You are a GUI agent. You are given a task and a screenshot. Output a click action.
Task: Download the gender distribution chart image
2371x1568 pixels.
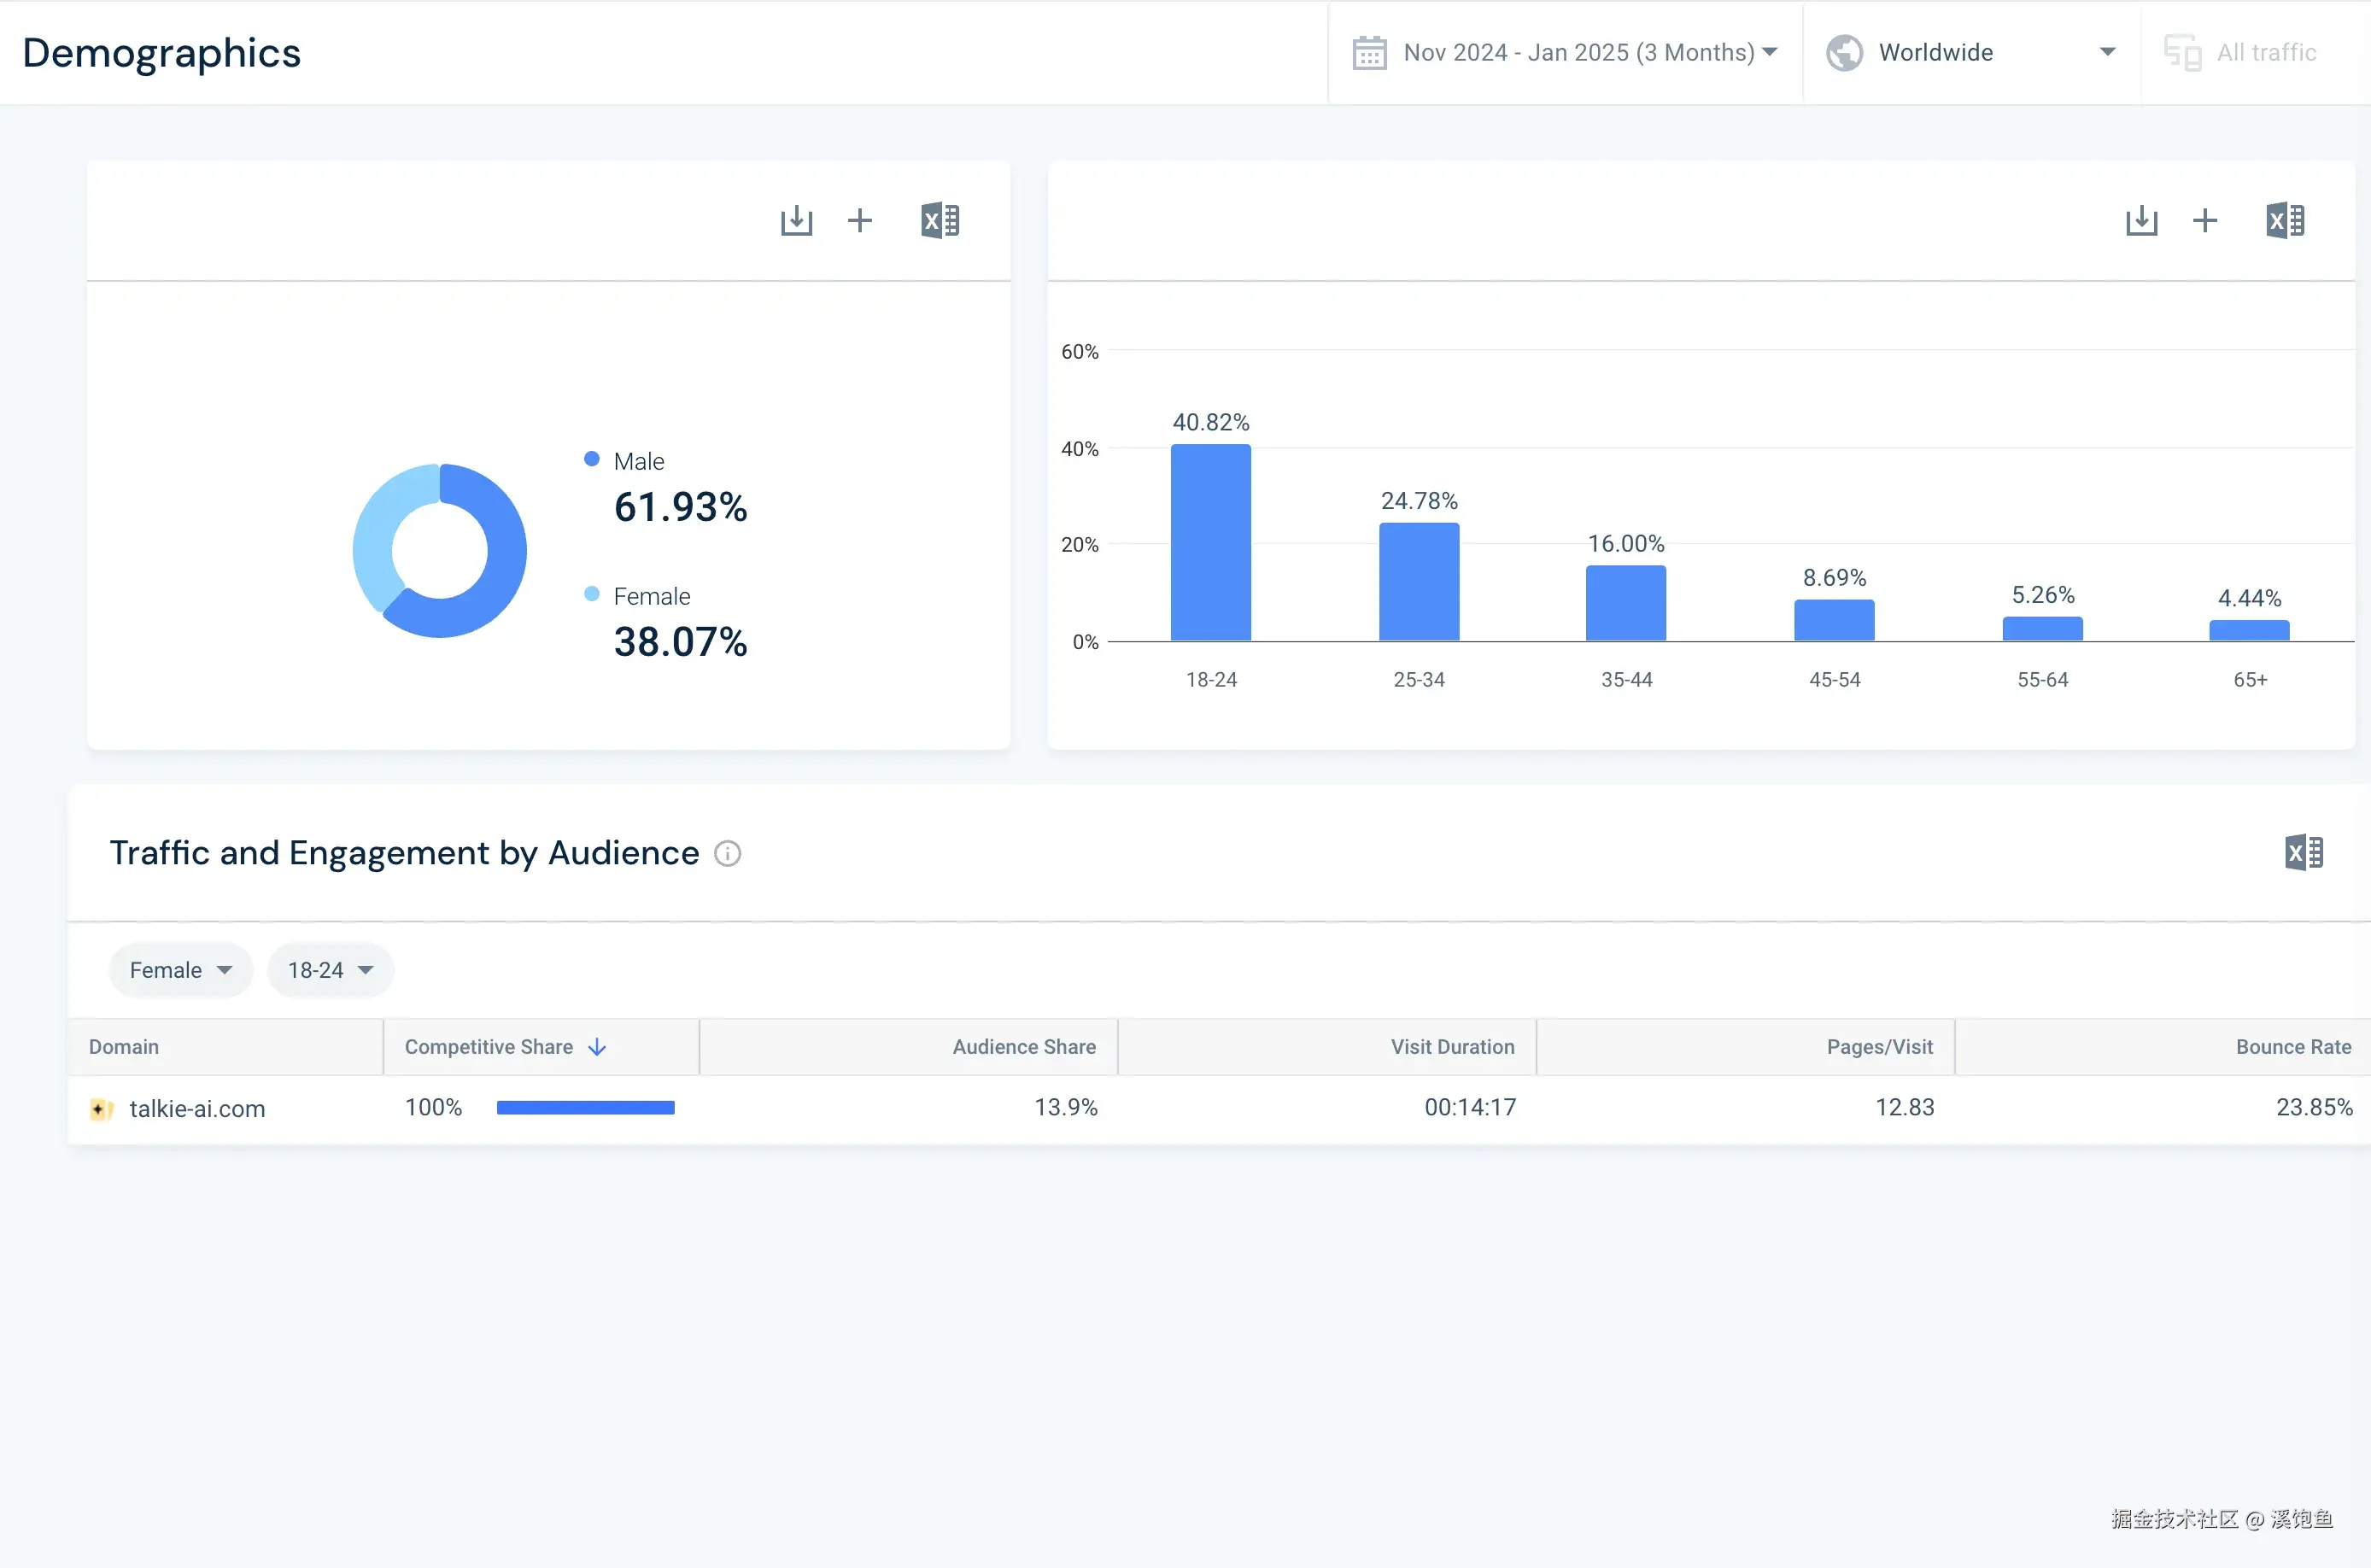pos(796,220)
